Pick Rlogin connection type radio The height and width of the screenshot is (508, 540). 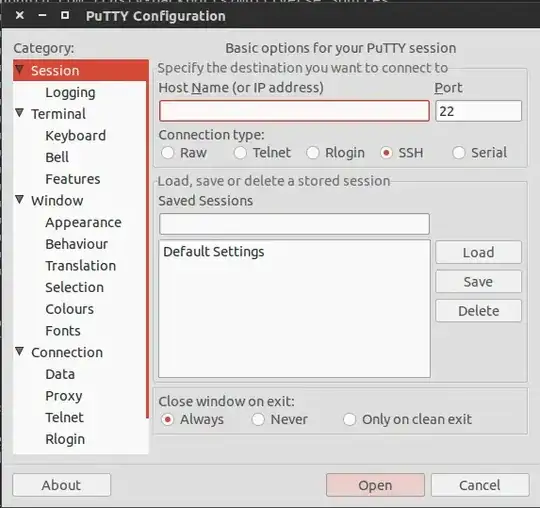tap(313, 153)
